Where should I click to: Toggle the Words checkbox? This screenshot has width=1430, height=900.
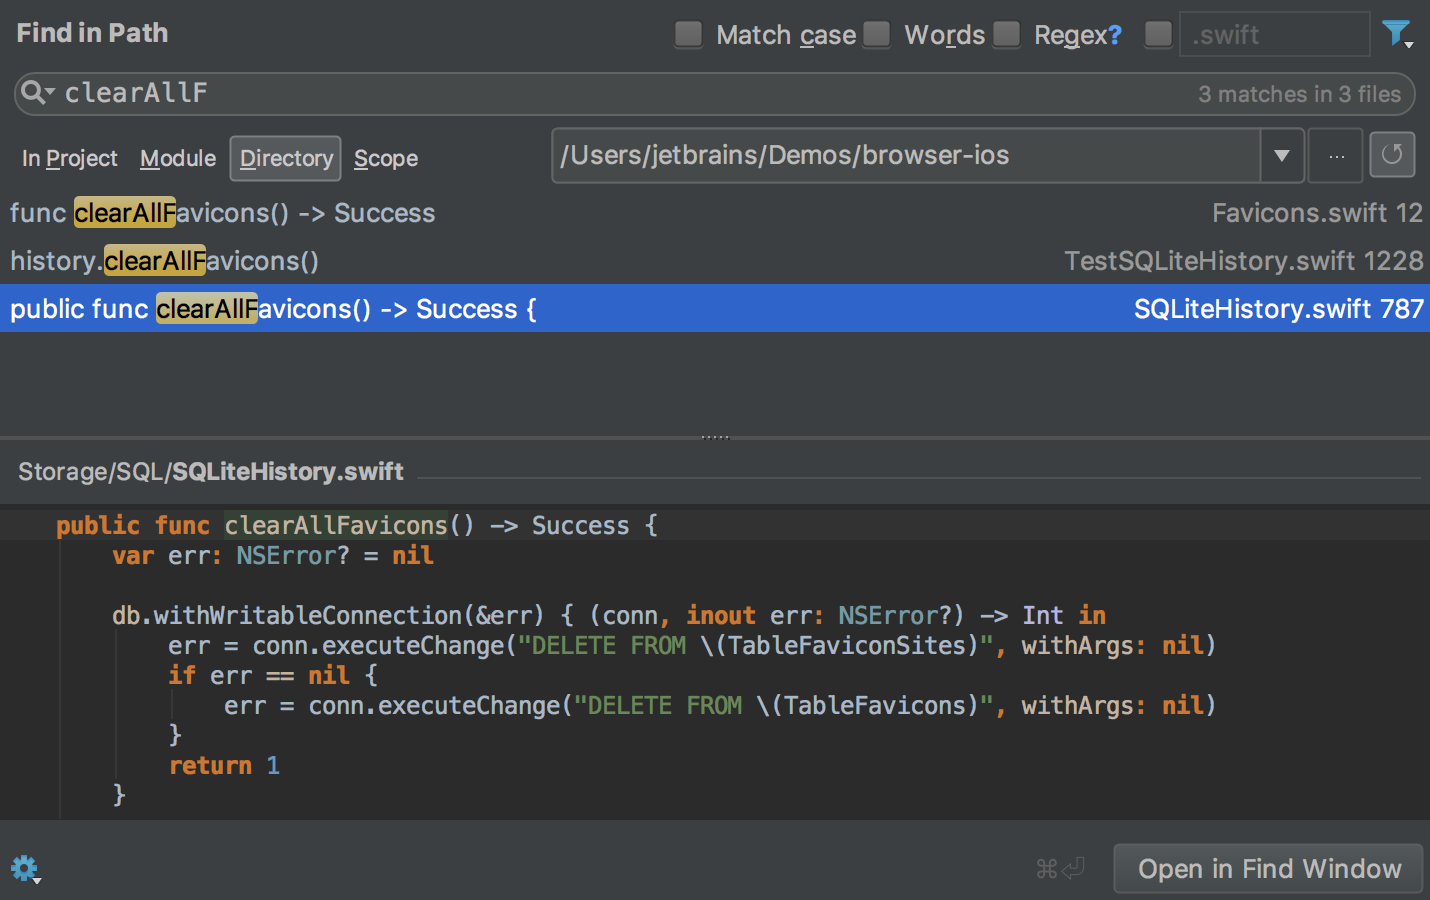click(x=877, y=35)
